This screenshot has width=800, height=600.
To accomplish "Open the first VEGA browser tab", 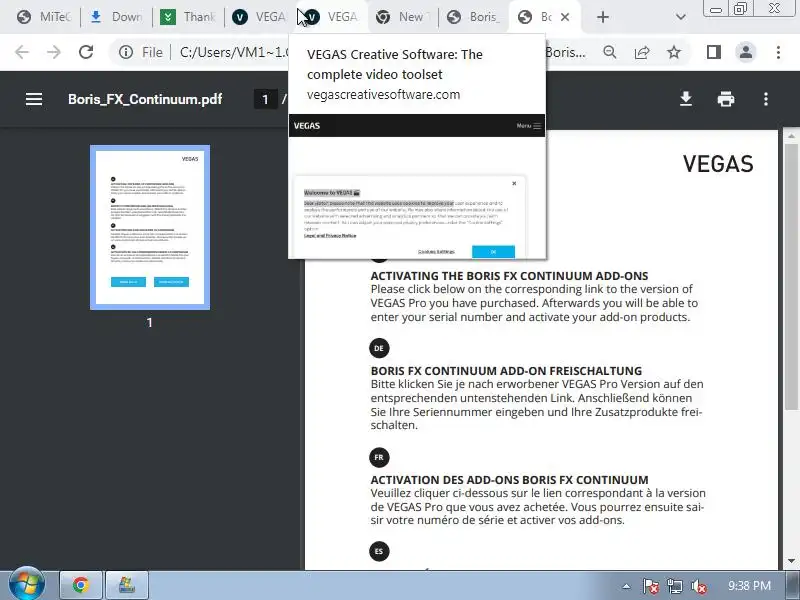I will (260, 17).
